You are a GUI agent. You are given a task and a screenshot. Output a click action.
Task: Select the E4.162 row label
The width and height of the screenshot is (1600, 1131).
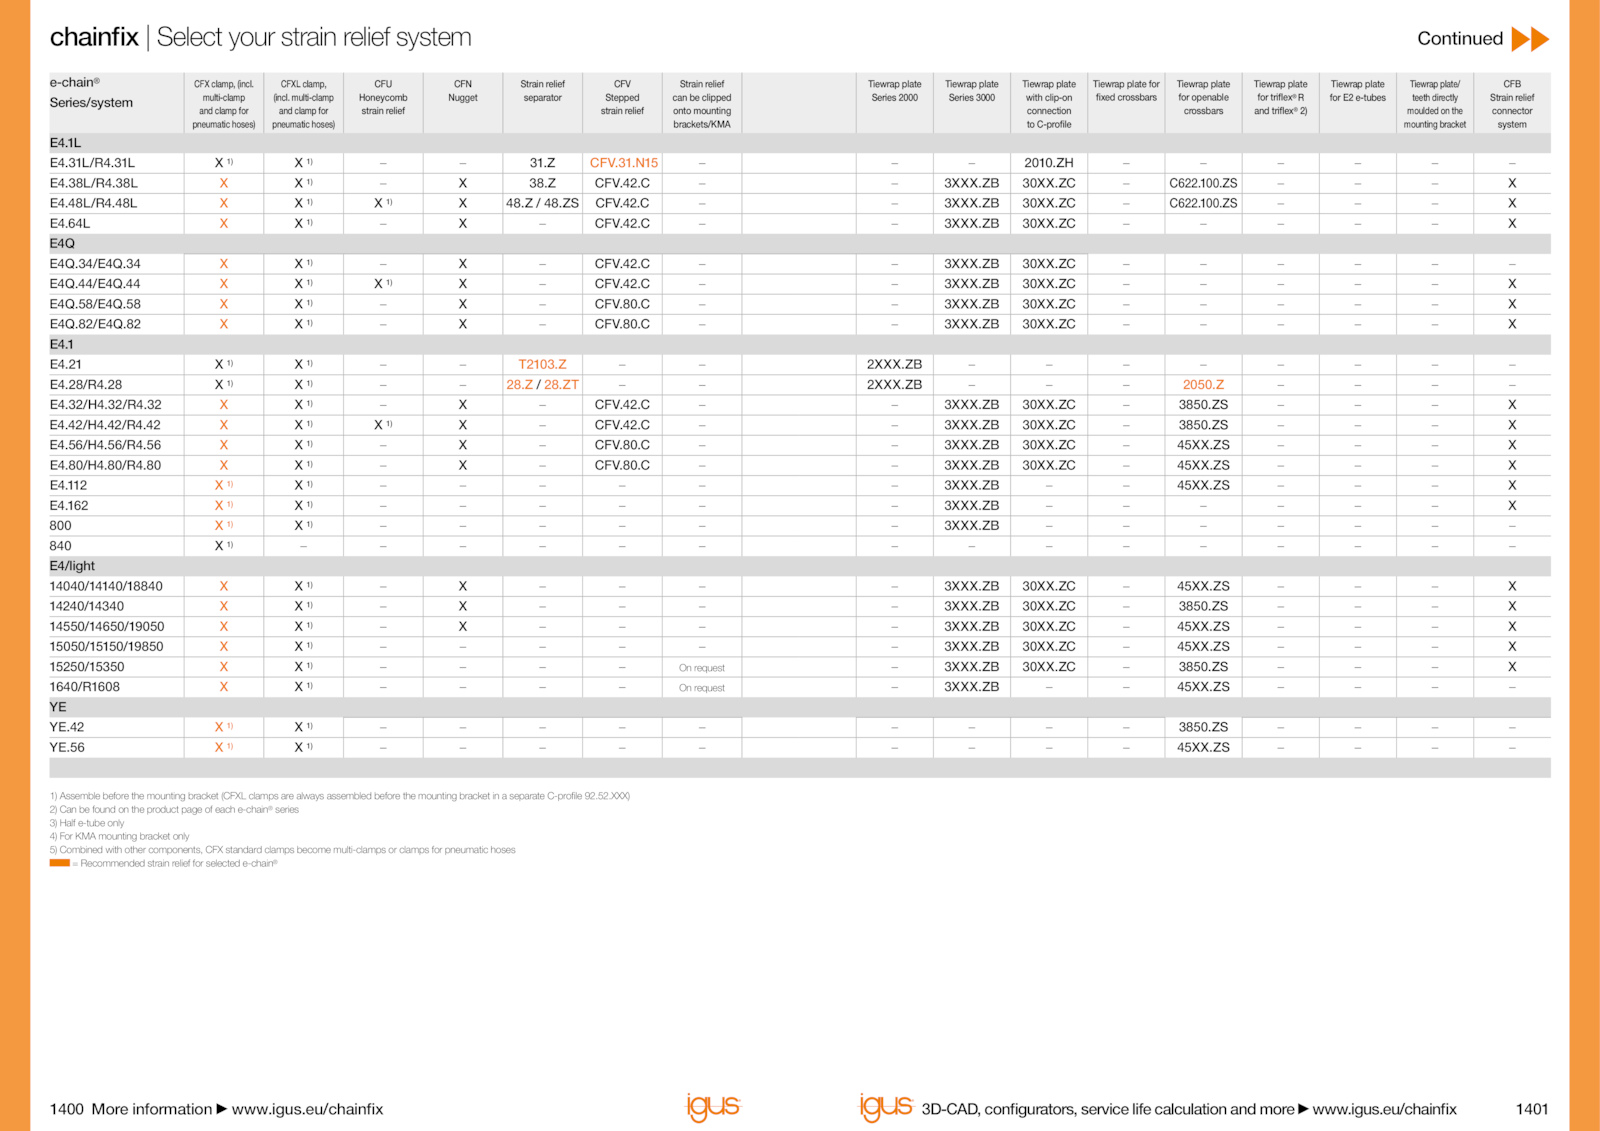pyautogui.click(x=69, y=506)
